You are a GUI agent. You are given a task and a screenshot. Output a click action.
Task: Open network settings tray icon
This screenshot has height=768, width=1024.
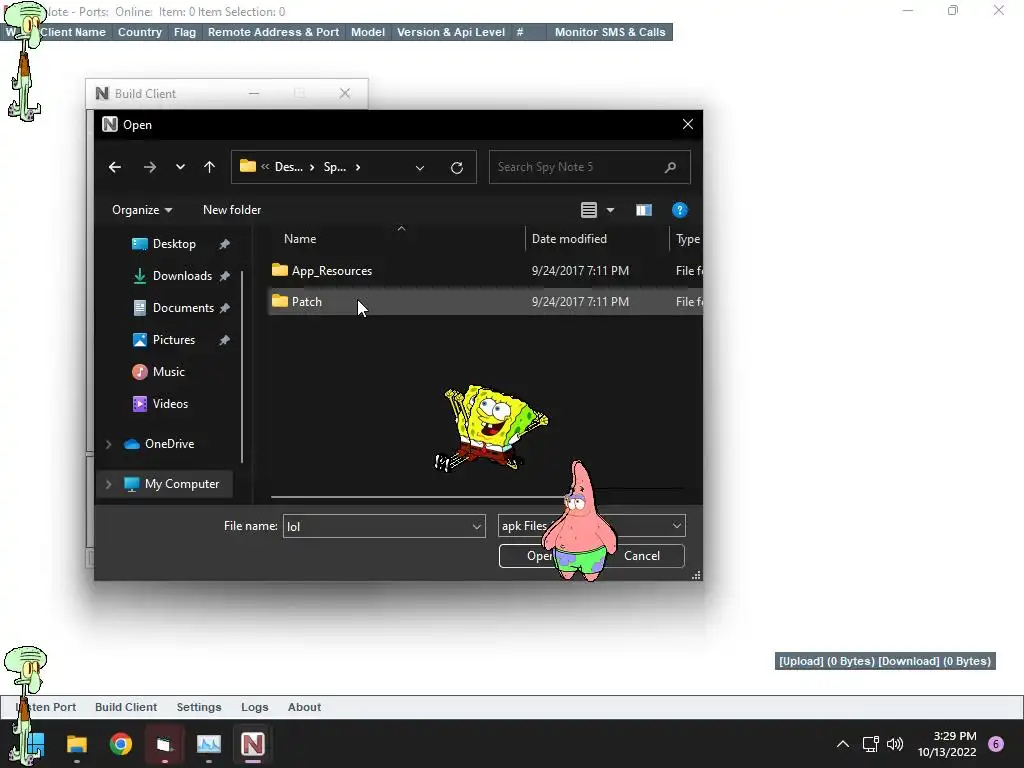point(870,744)
